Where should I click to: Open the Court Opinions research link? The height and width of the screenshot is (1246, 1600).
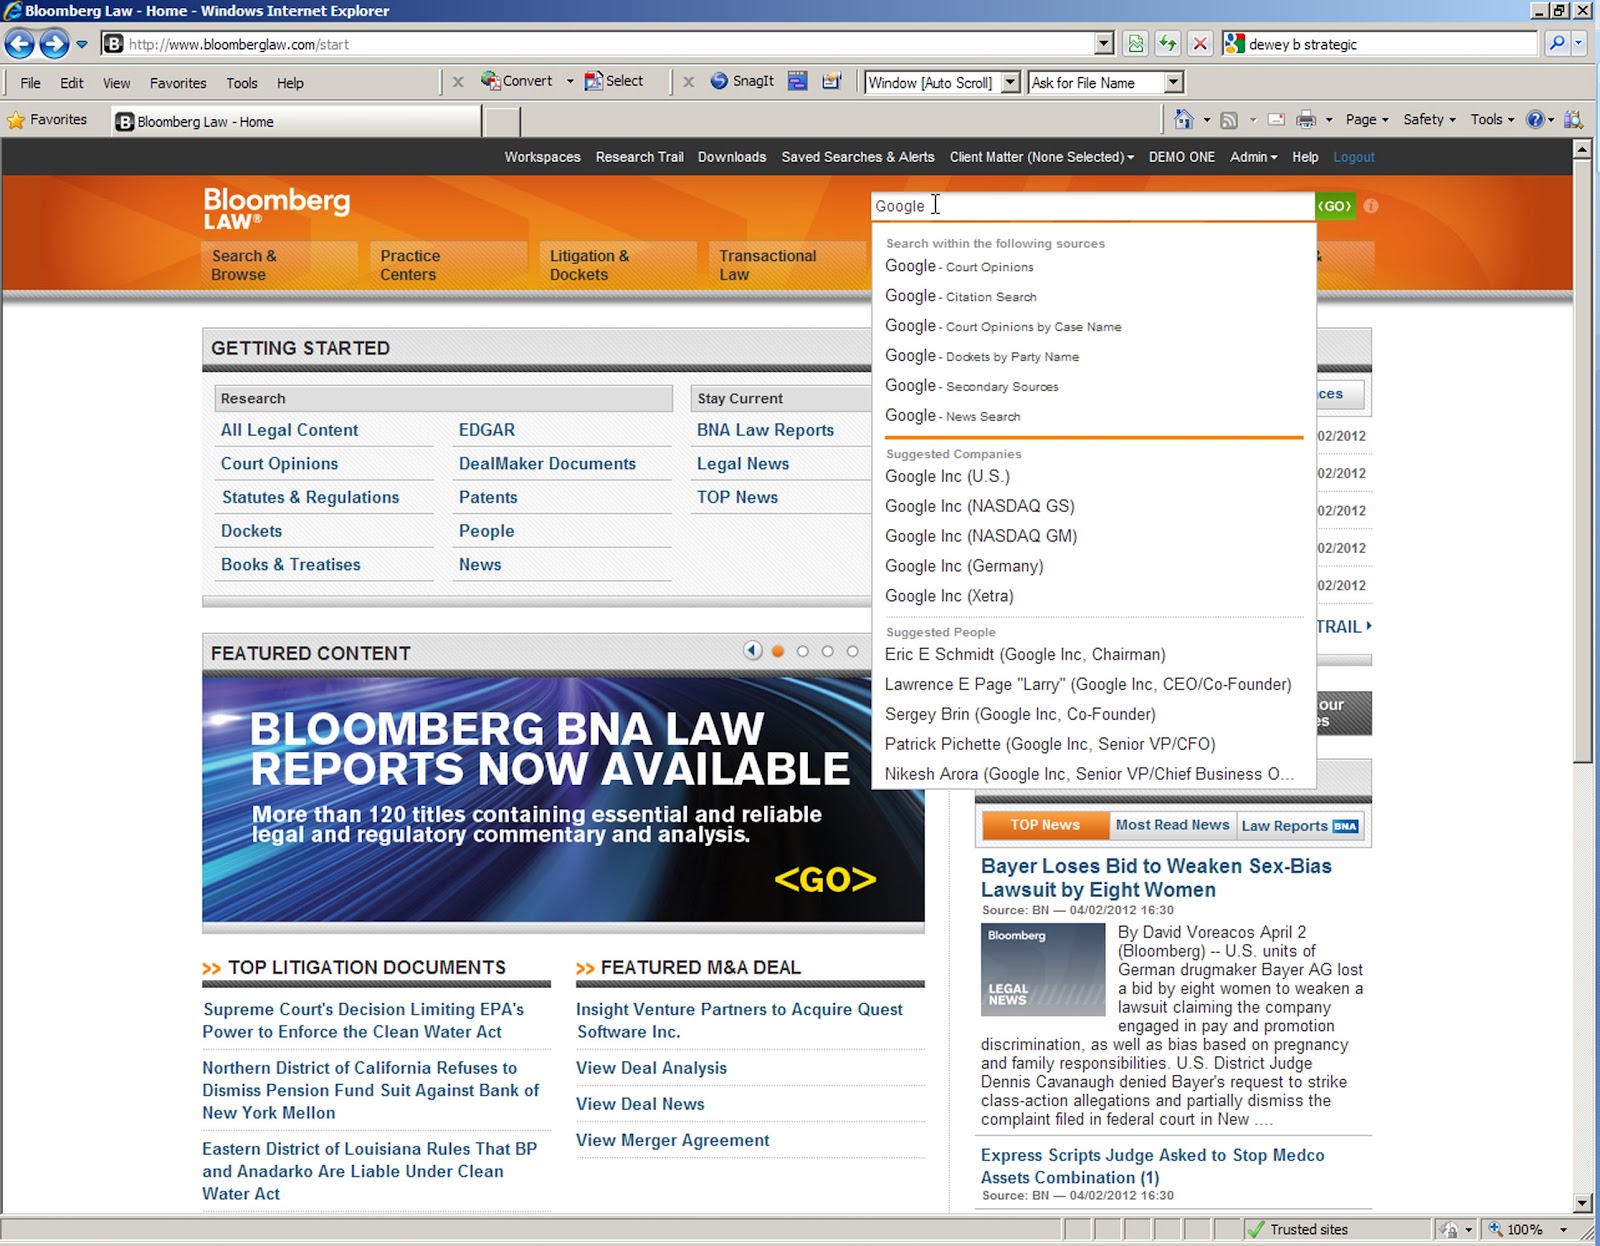click(279, 464)
